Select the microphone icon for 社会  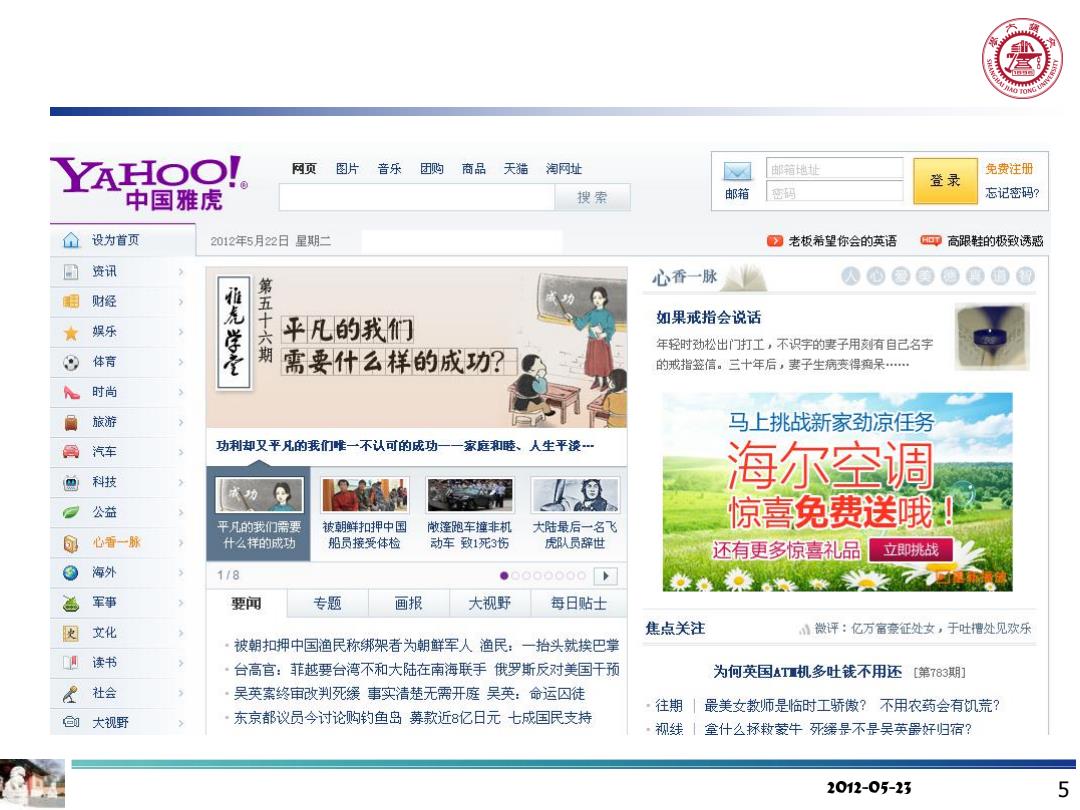(x=71, y=694)
